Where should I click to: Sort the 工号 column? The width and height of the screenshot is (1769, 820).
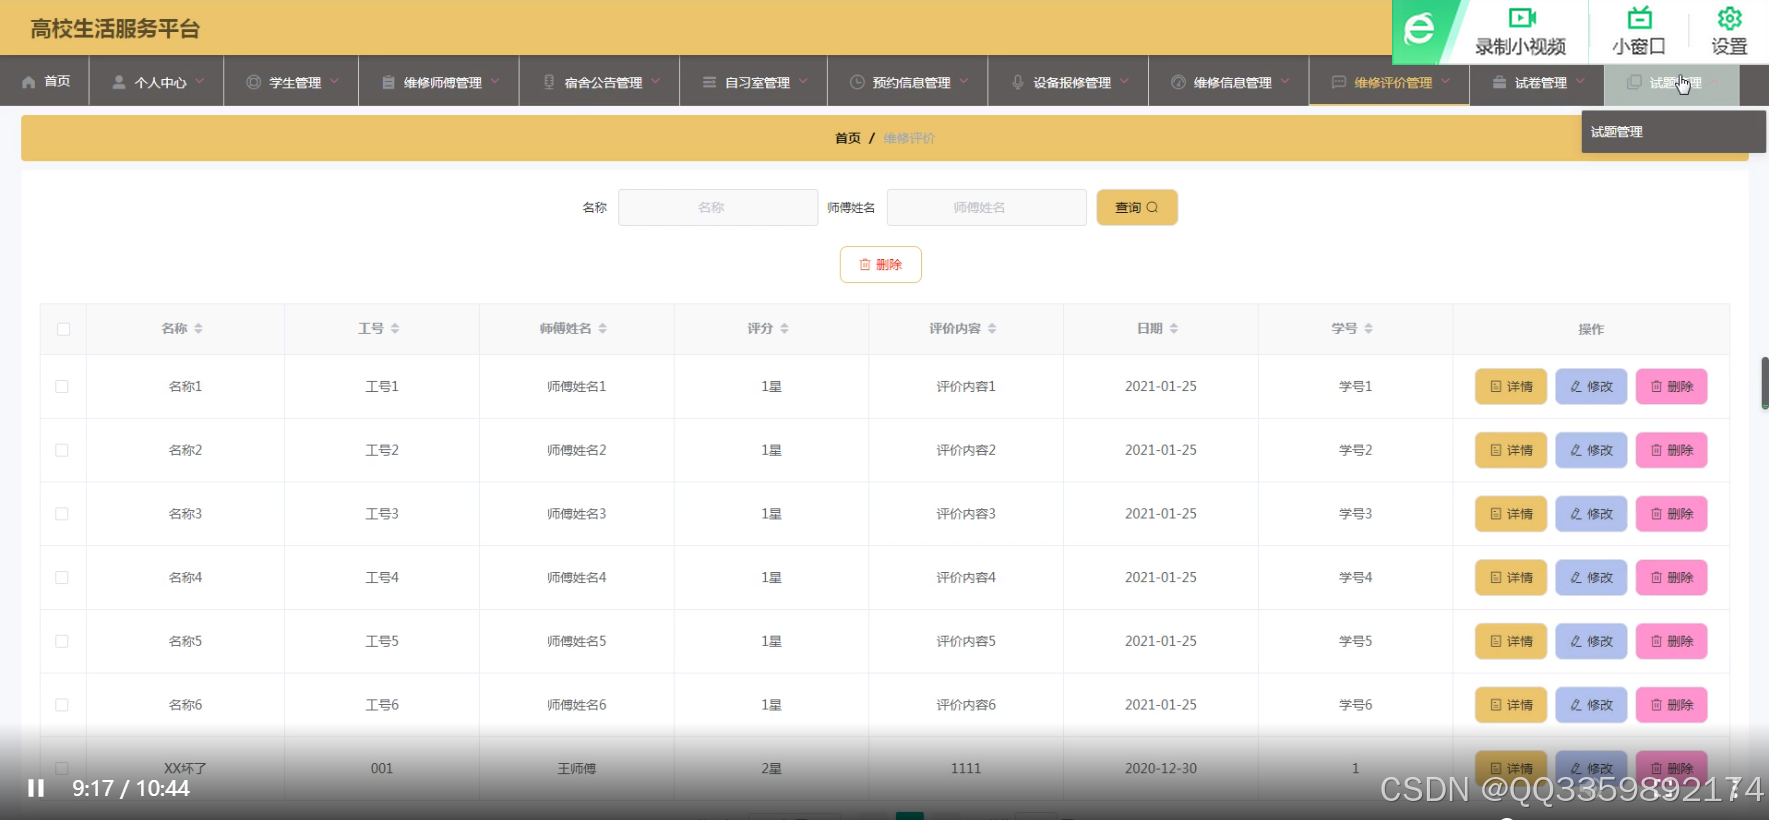pyautogui.click(x=395, y=328)
